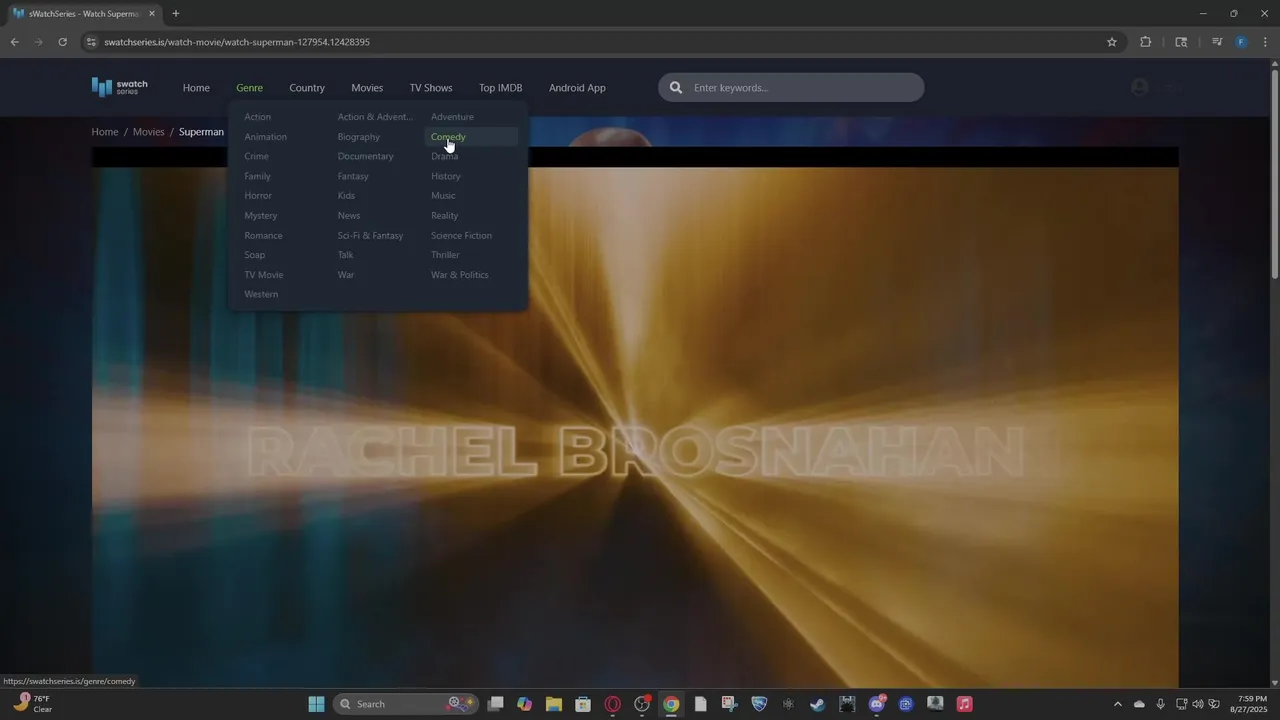Open the Chrome profile avatar F
The width and height of the screenshot is (1280, 720).
click(x=1241, y=42)
